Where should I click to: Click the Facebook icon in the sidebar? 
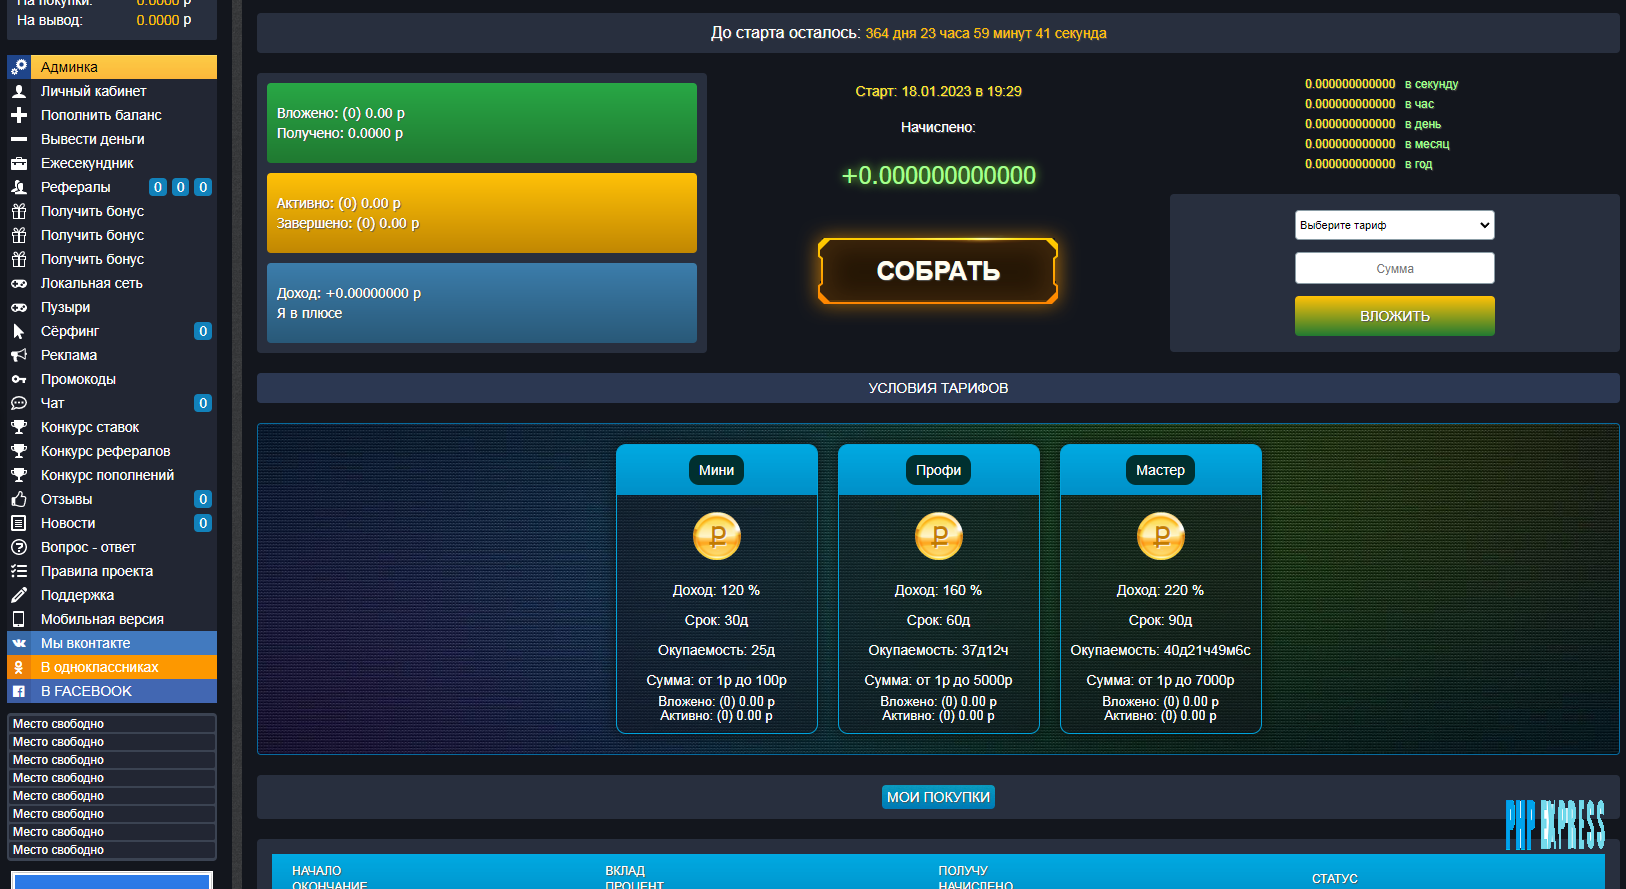19,691
